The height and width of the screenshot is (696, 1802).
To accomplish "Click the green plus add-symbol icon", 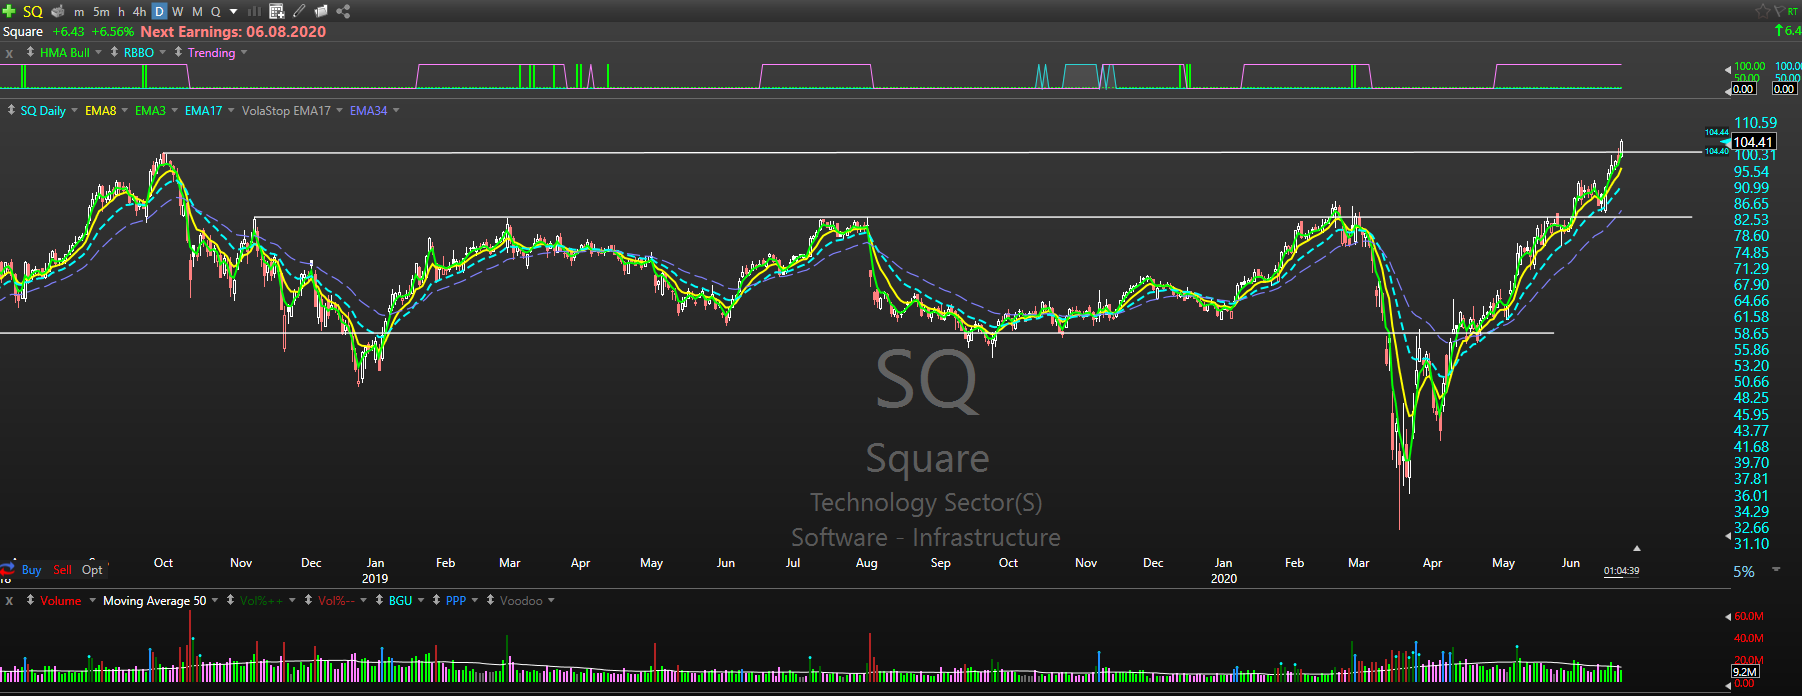I will (x=9, y=11).
